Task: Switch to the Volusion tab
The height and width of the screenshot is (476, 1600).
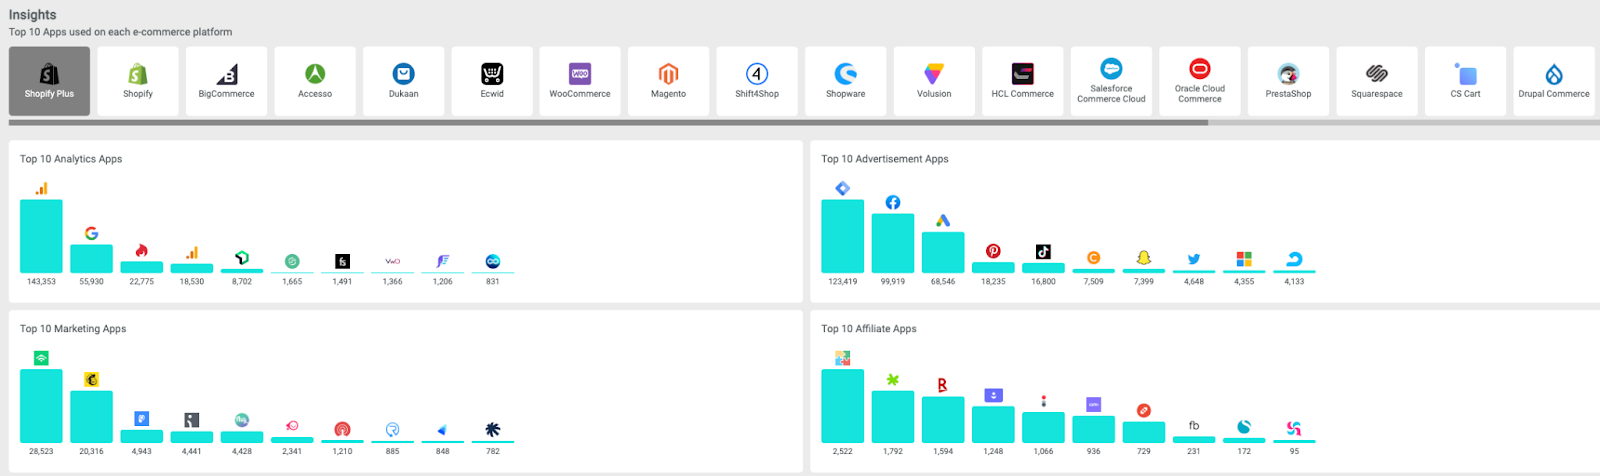Action: click(934, 81)
